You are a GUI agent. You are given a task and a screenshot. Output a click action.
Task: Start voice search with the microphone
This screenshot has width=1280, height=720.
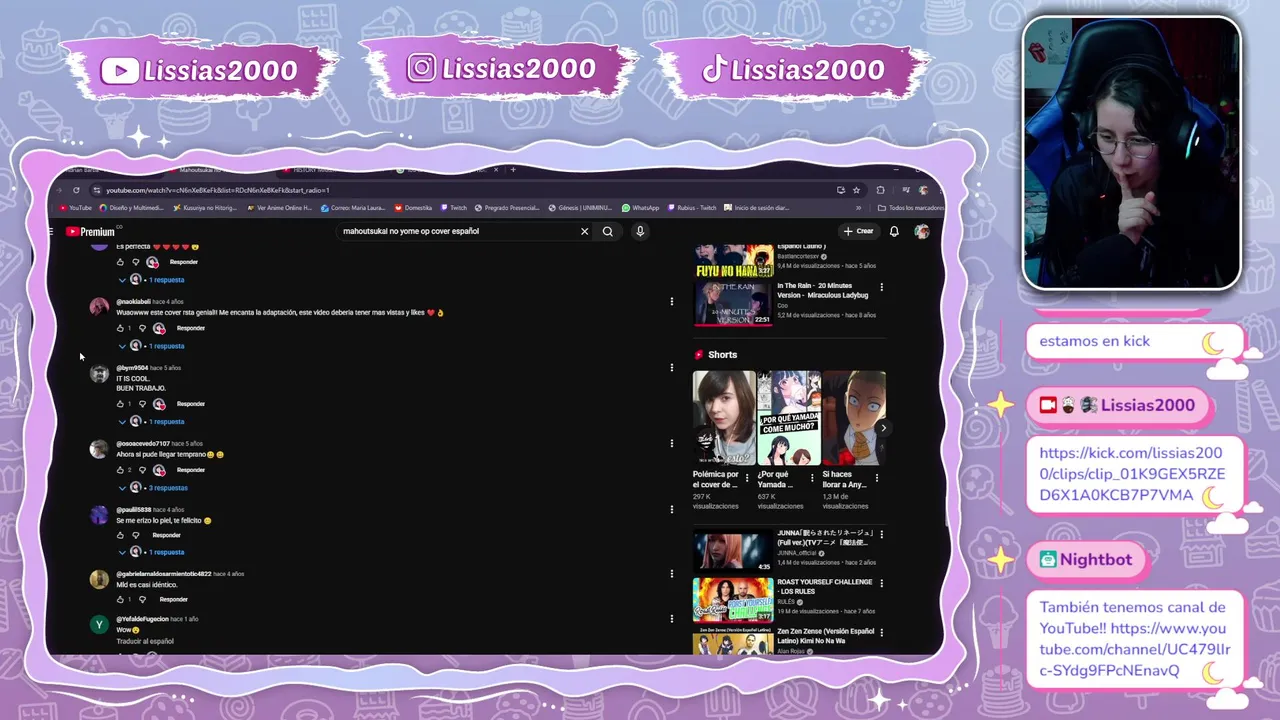(x=640, y=231)
